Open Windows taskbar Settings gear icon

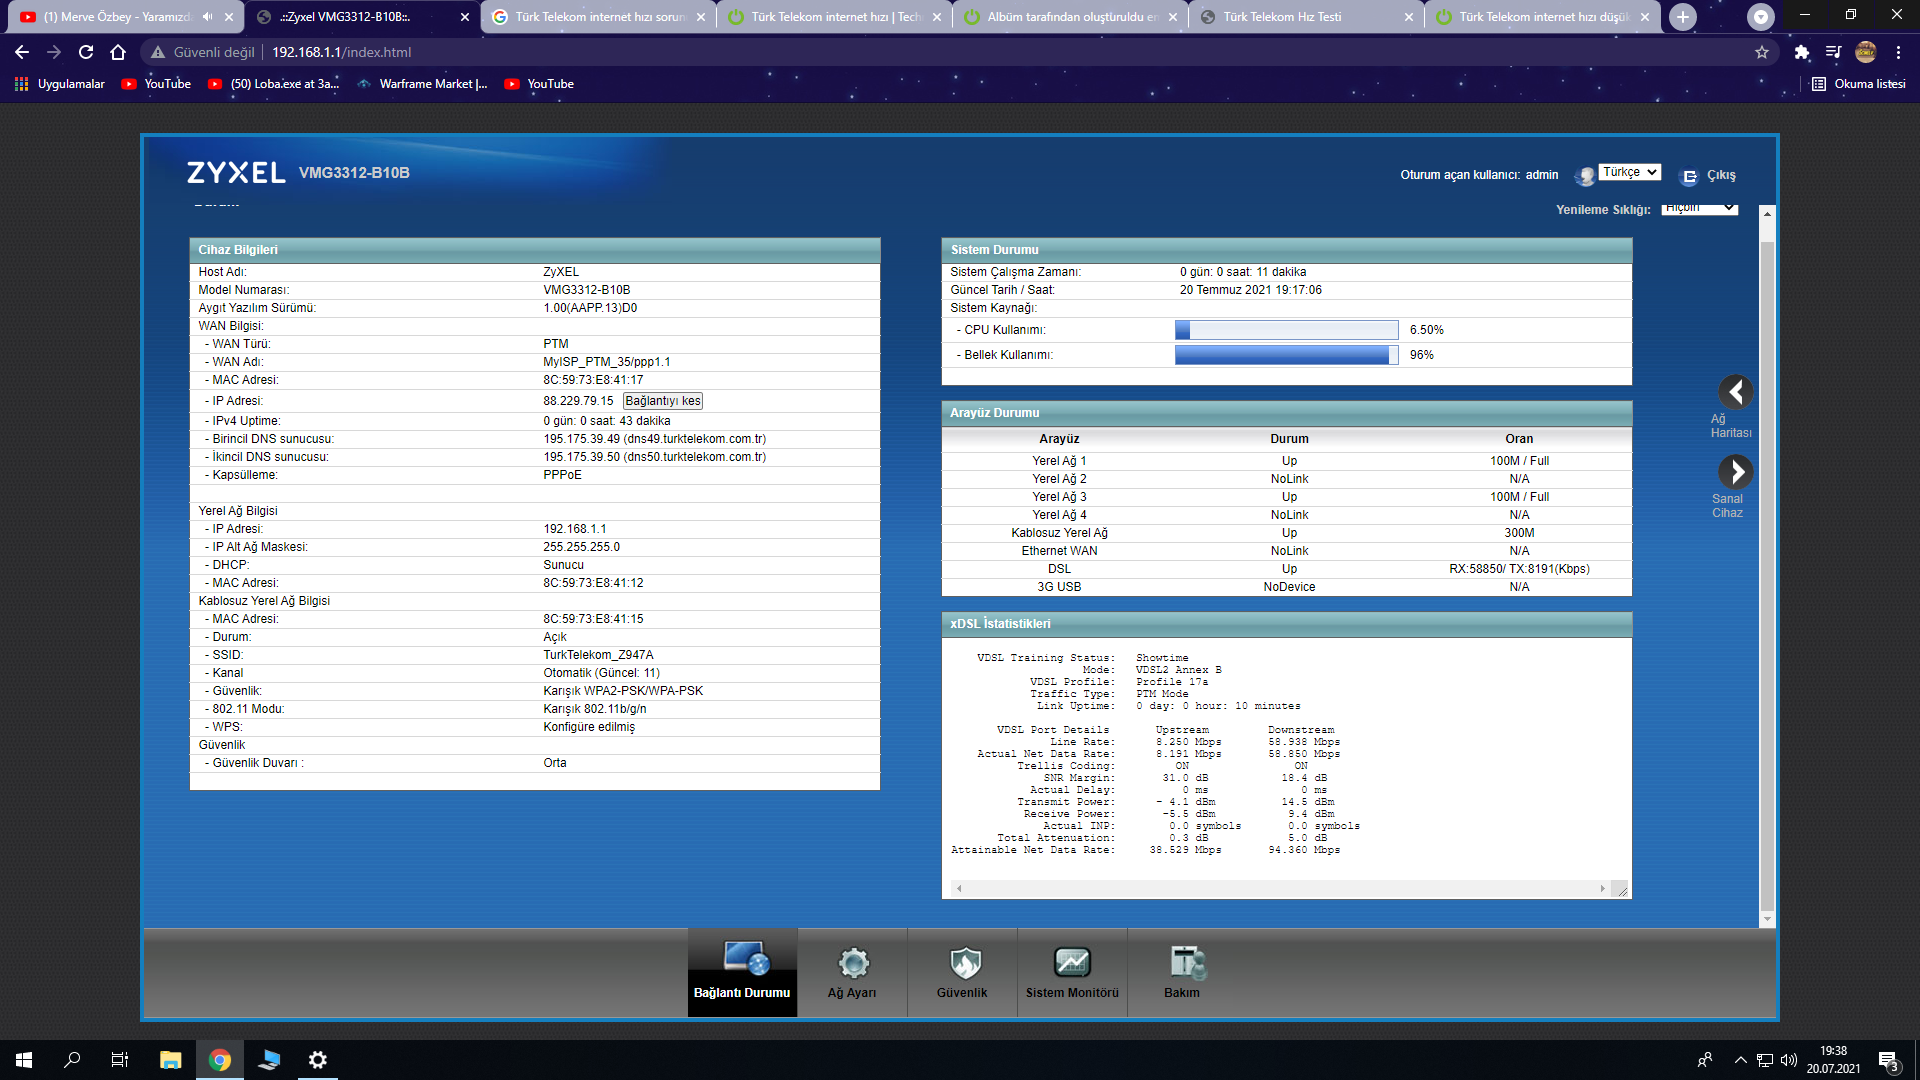click(x=318, y=1060)
